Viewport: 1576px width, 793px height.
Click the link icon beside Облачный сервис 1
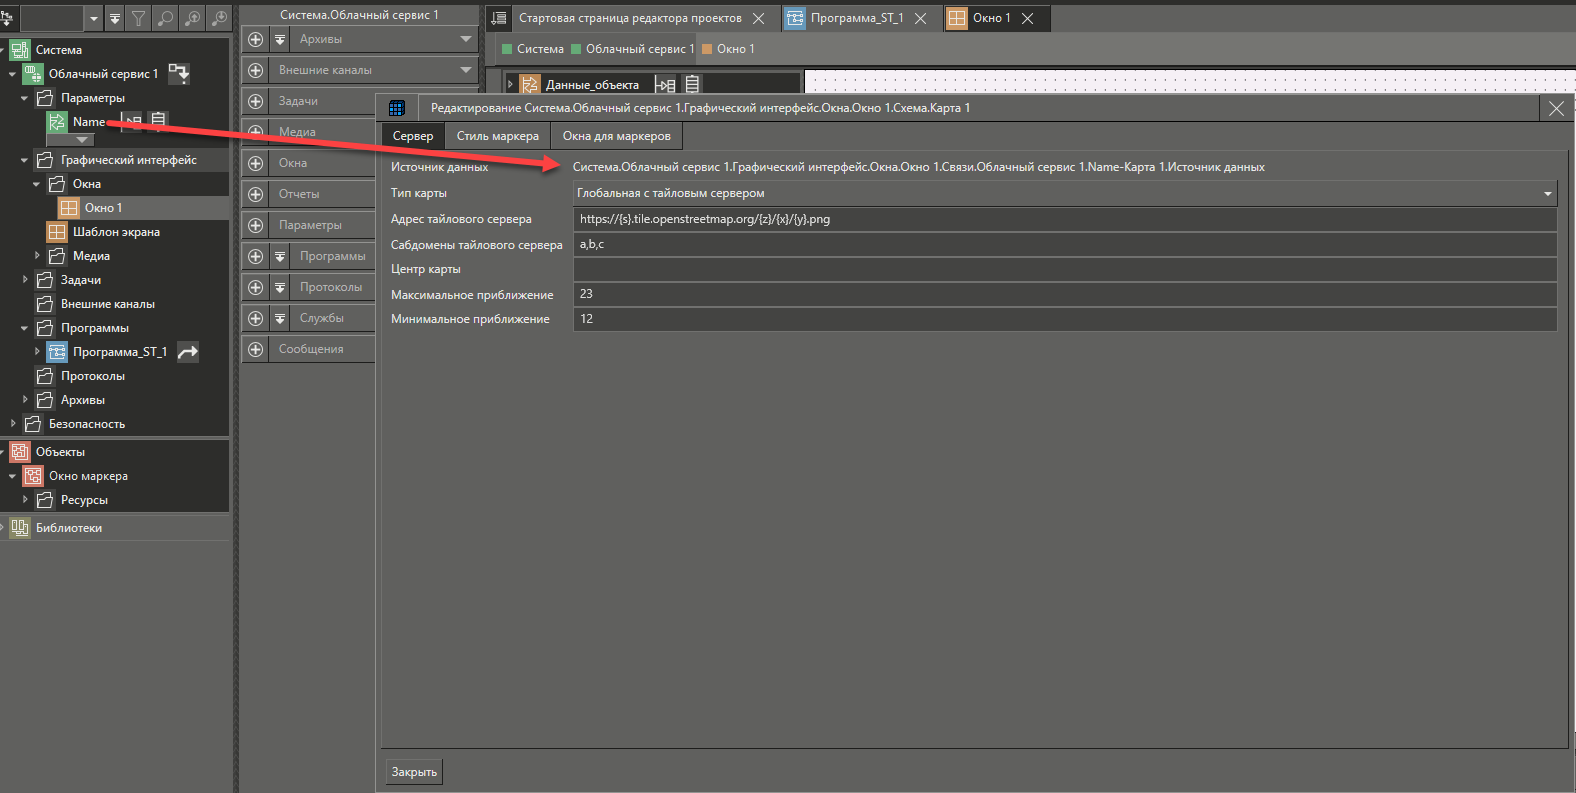pyautogui.click(x=178, y=73)
